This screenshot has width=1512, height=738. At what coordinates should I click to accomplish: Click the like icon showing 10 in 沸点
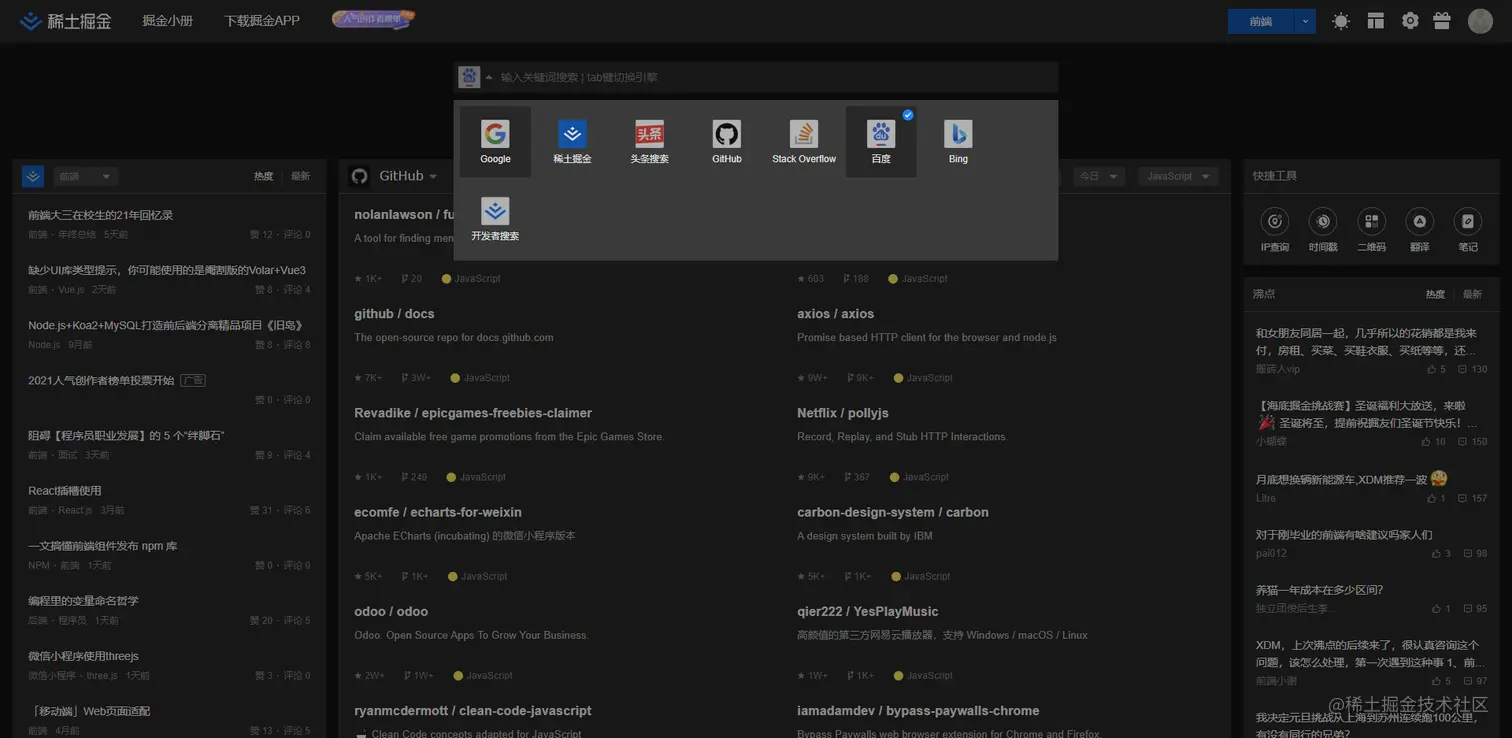[x=1426, y=441]
